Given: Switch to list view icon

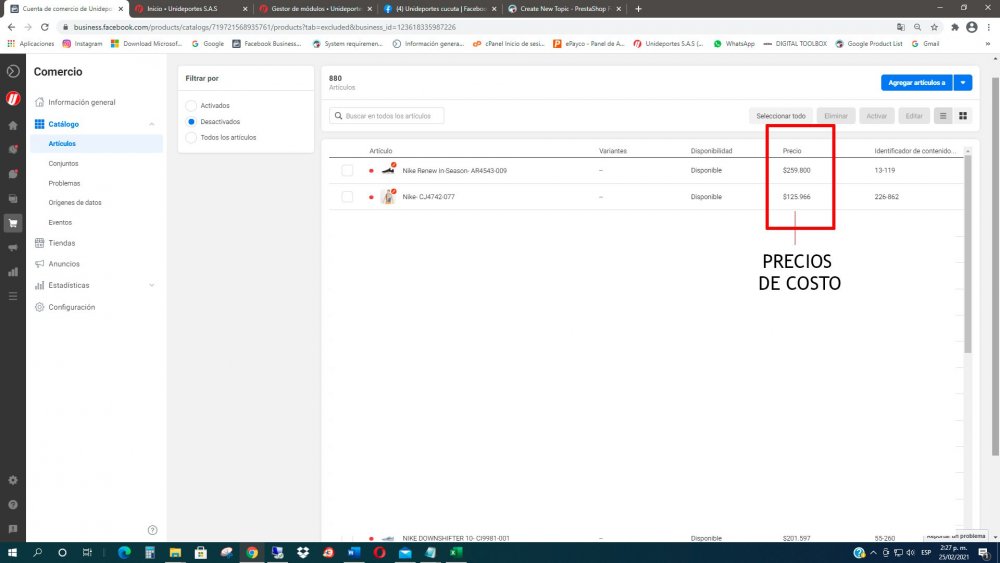Looking at the screenshot, I should point(943,116).
